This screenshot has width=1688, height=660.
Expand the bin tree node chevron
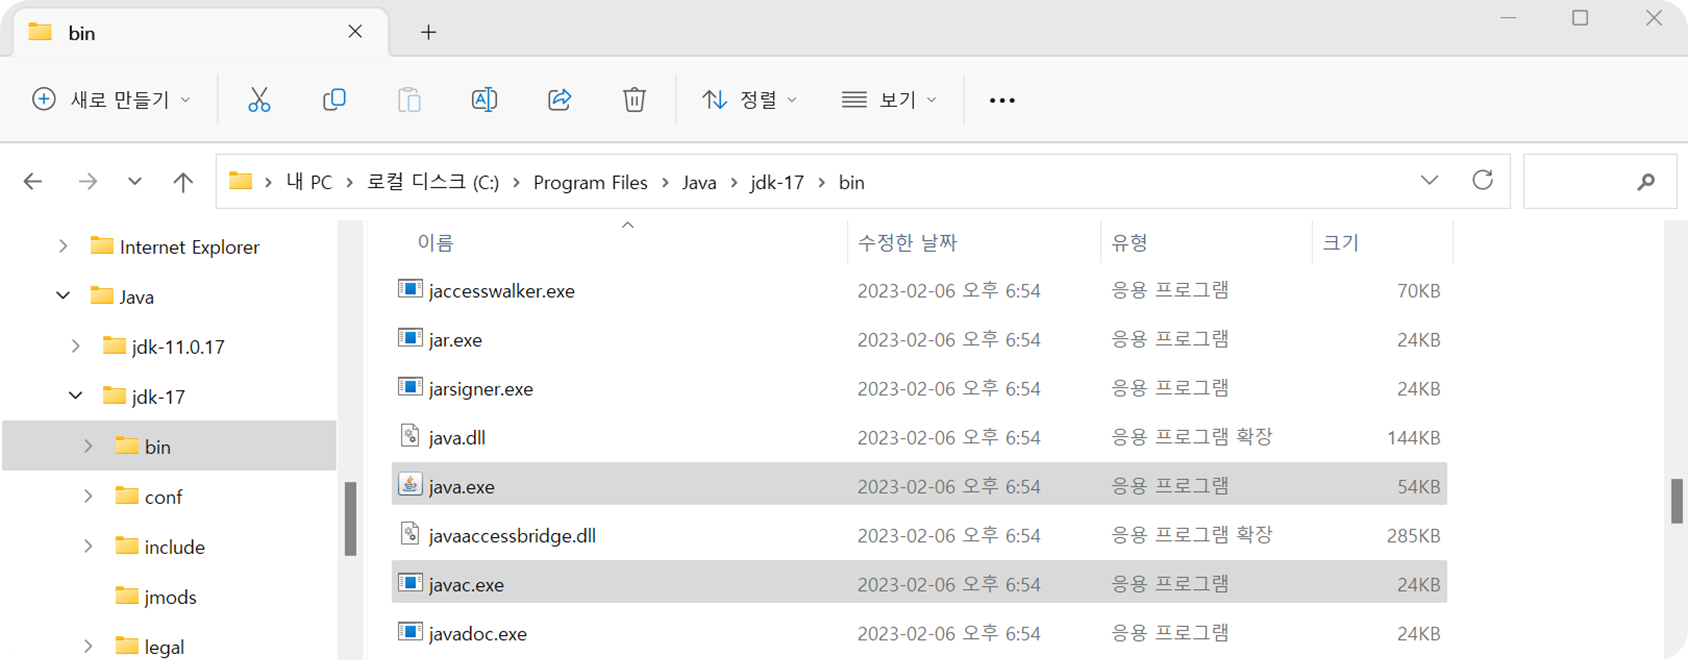click(x=88, y=446)
